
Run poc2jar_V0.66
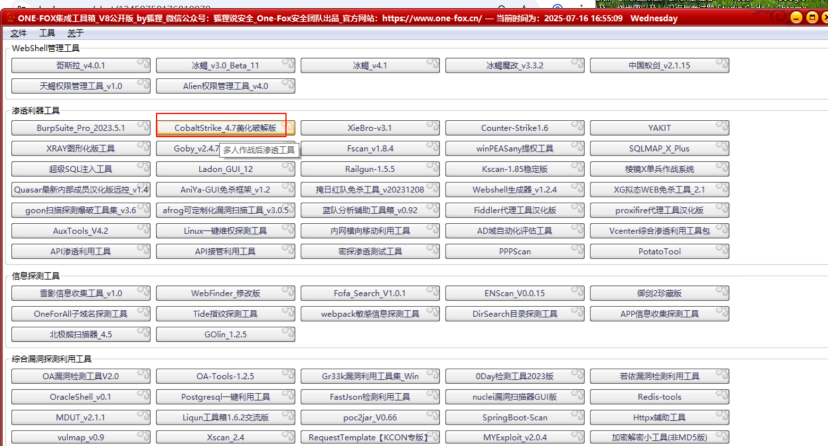(370, 417)
